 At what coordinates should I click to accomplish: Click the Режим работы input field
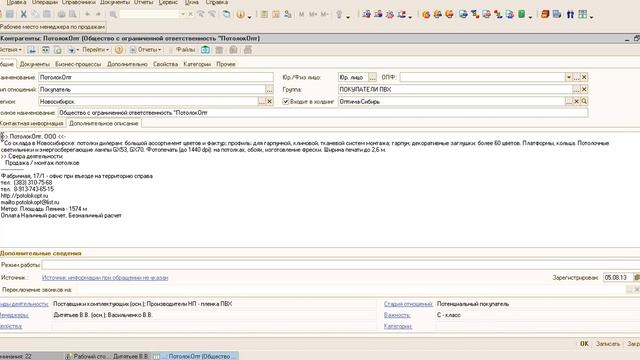pyautogui.click(x=341, y=265)
